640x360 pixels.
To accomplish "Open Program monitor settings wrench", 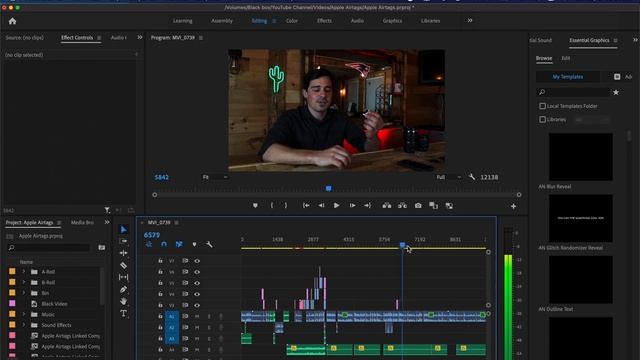I will (472, 177).
